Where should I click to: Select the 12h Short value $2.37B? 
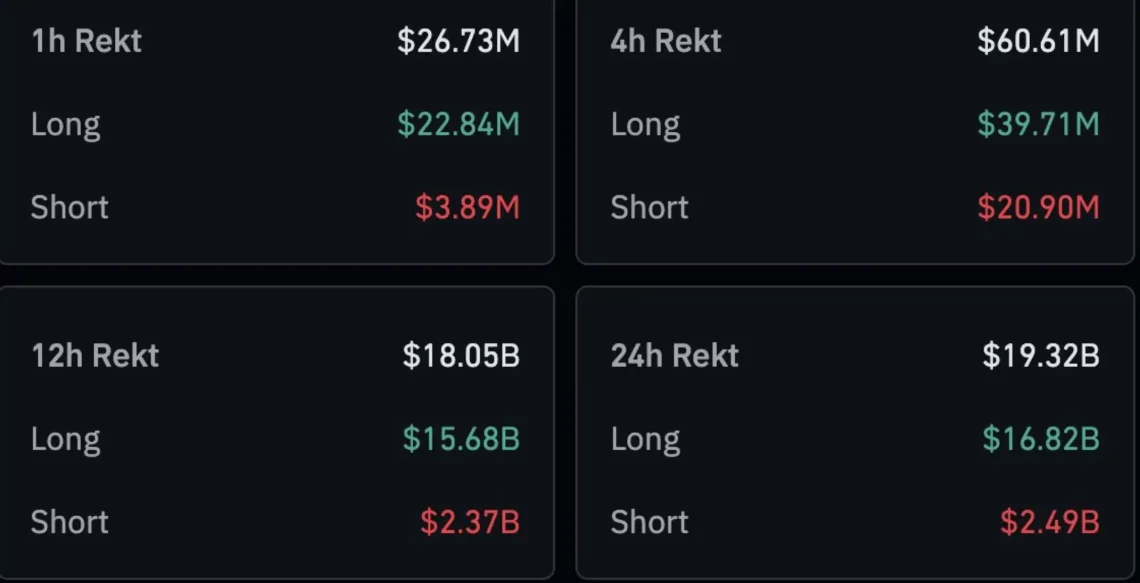(469, 521)
